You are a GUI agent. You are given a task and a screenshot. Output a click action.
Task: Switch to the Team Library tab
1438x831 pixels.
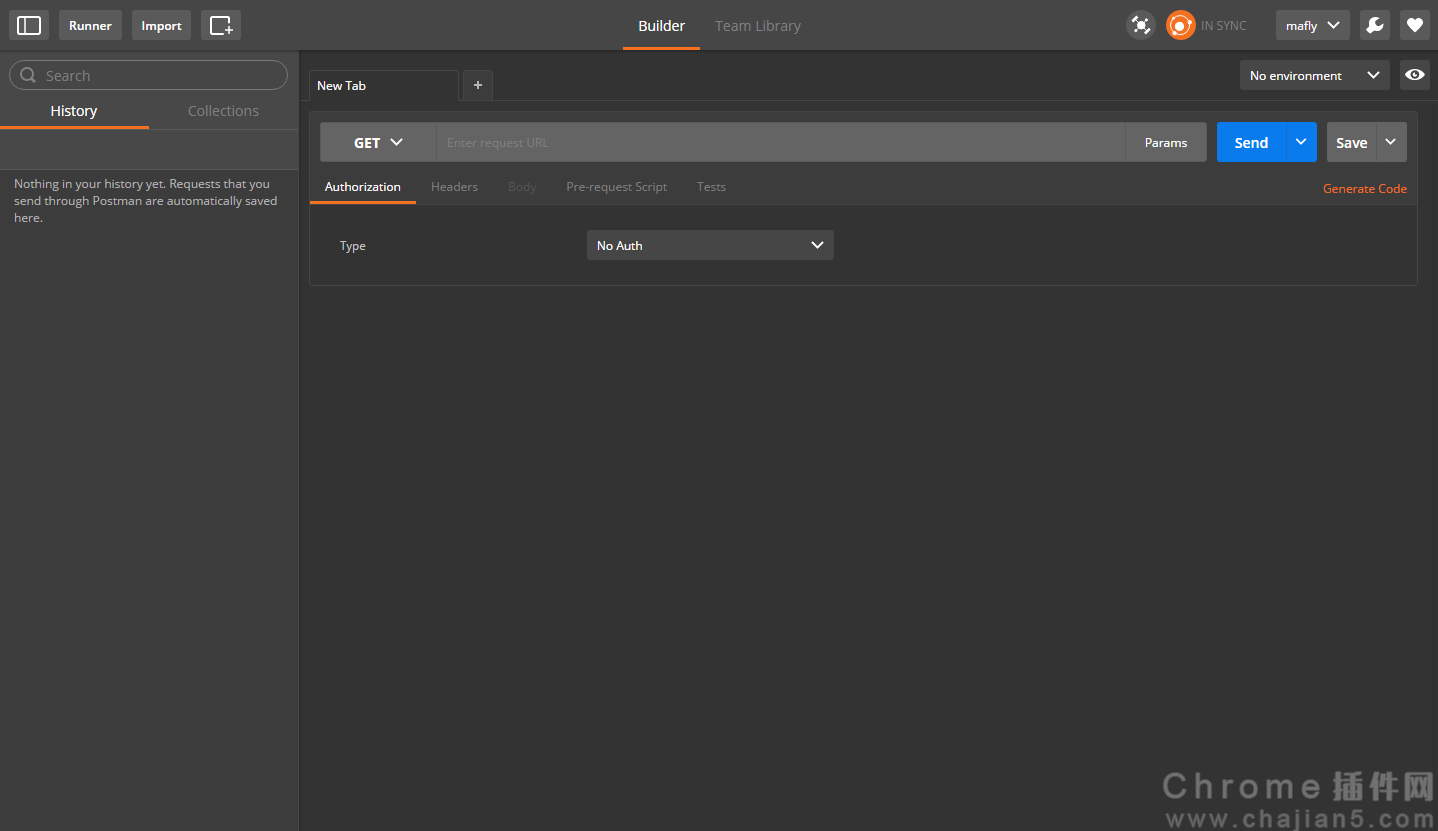point(758,25)
